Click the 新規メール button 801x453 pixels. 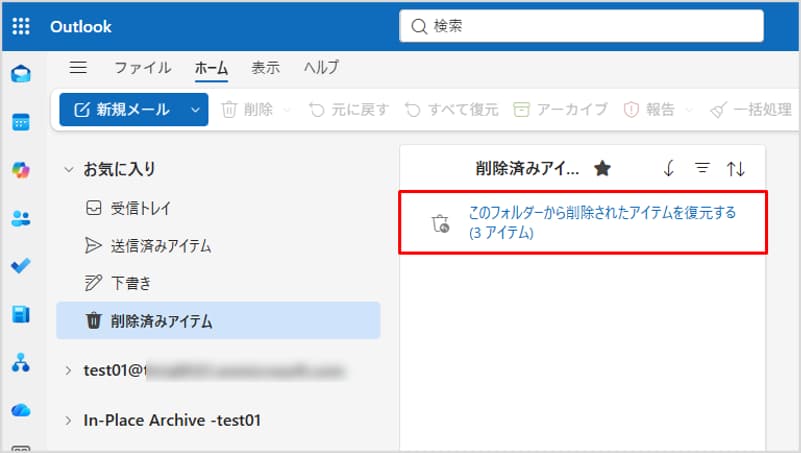point(121,110)
